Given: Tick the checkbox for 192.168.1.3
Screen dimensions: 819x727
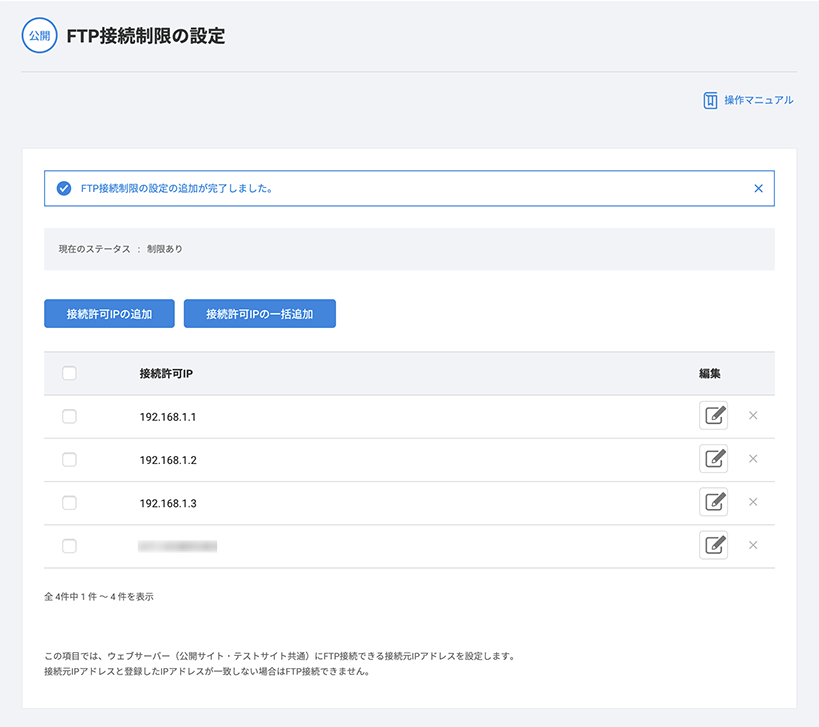Looking at the screenshot, I should coord(69,502).
